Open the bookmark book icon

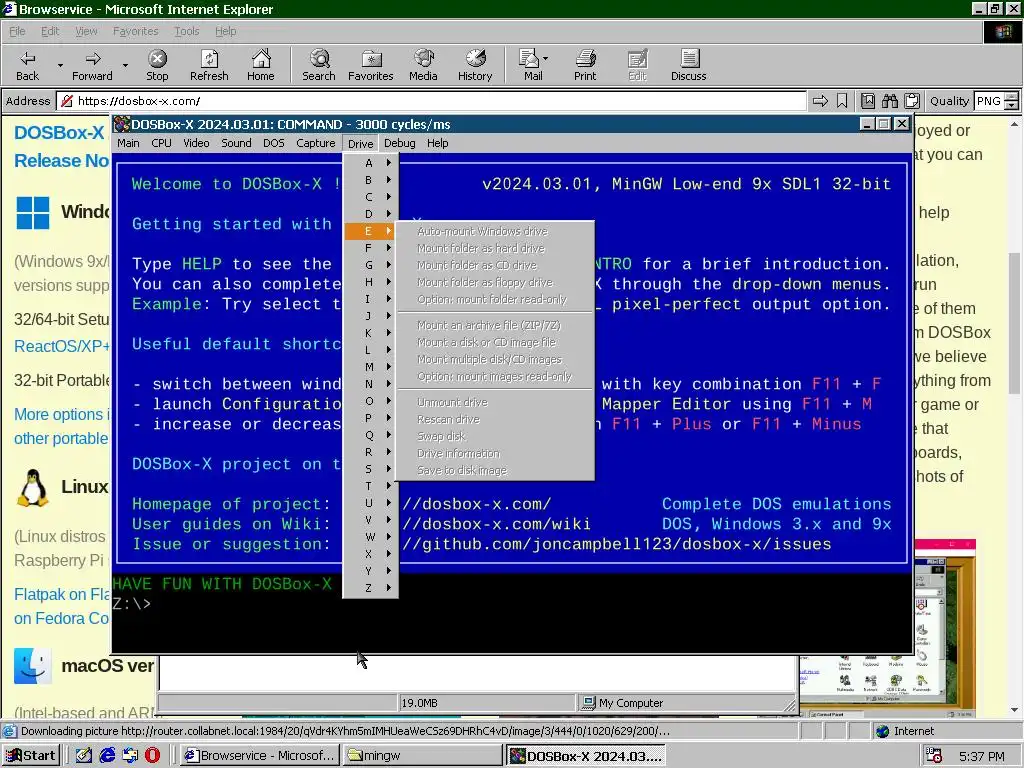868,101
